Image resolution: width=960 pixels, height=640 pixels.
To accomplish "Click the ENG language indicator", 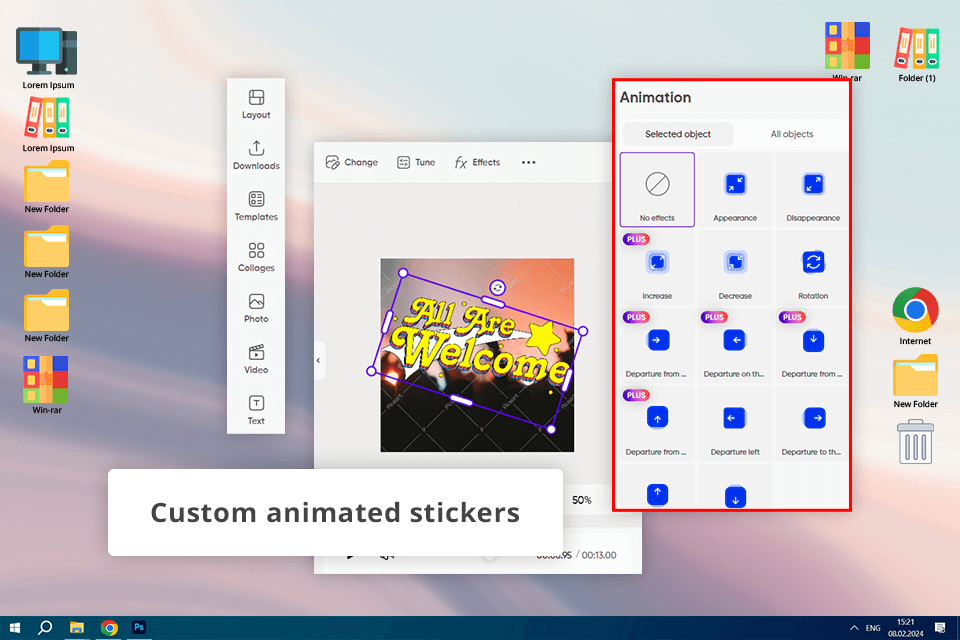I will click(873, 628).
